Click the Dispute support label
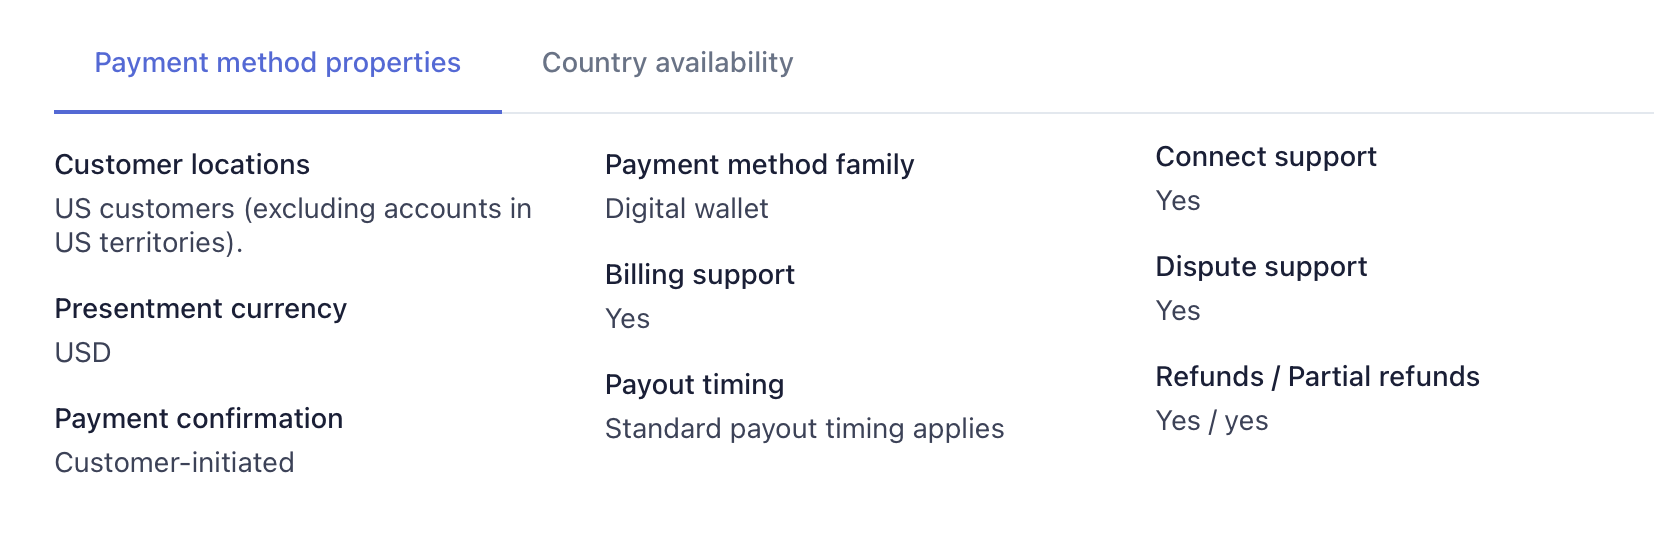Screen dimensions: 1654x542 (x=1260, y=267)
